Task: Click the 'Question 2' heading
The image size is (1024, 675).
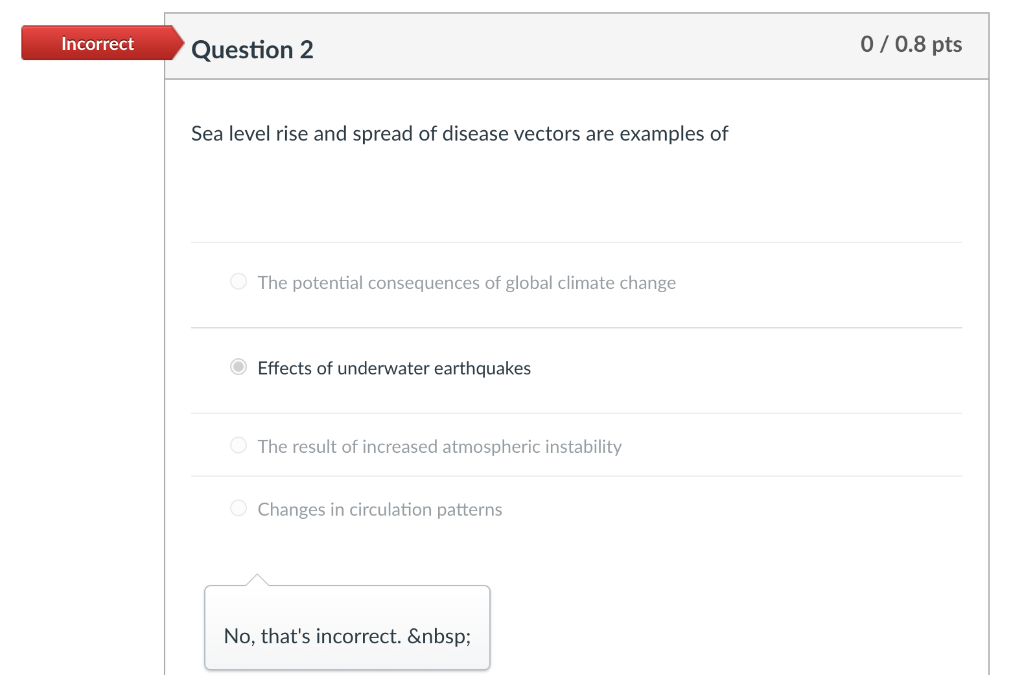Action: click(252, 50)
